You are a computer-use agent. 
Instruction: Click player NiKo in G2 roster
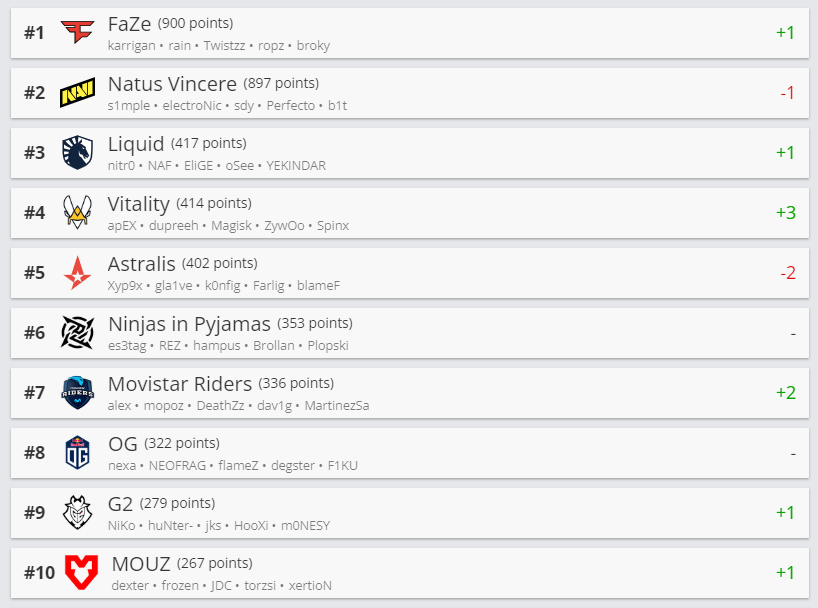pyautogui.click(x=121, y=526)
